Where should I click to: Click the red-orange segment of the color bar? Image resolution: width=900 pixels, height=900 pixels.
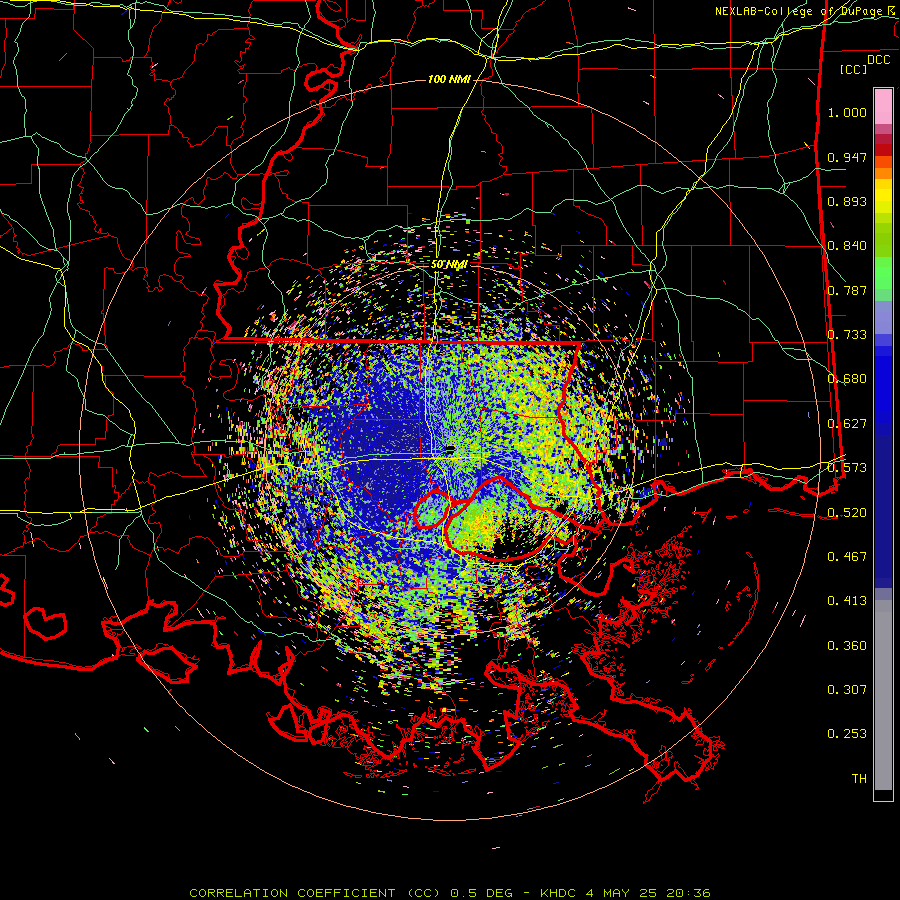pos(883,162)
